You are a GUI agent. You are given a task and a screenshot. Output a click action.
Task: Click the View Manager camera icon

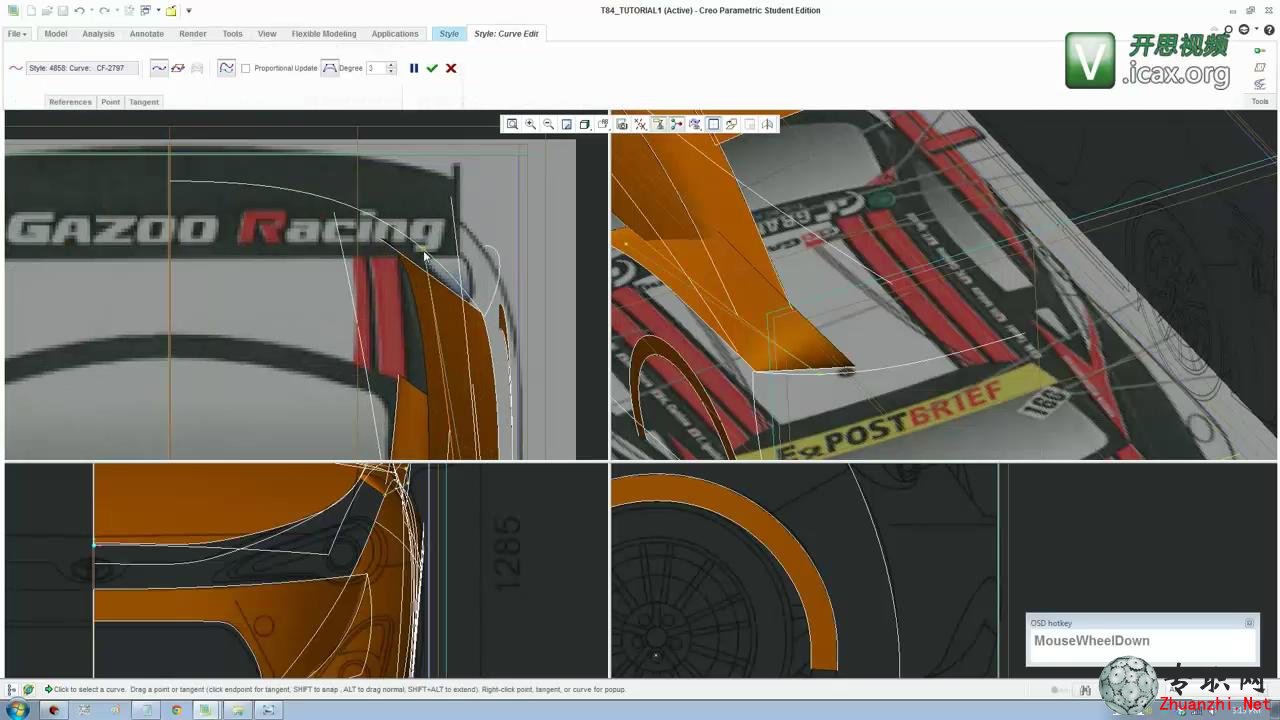coord(621,124)
